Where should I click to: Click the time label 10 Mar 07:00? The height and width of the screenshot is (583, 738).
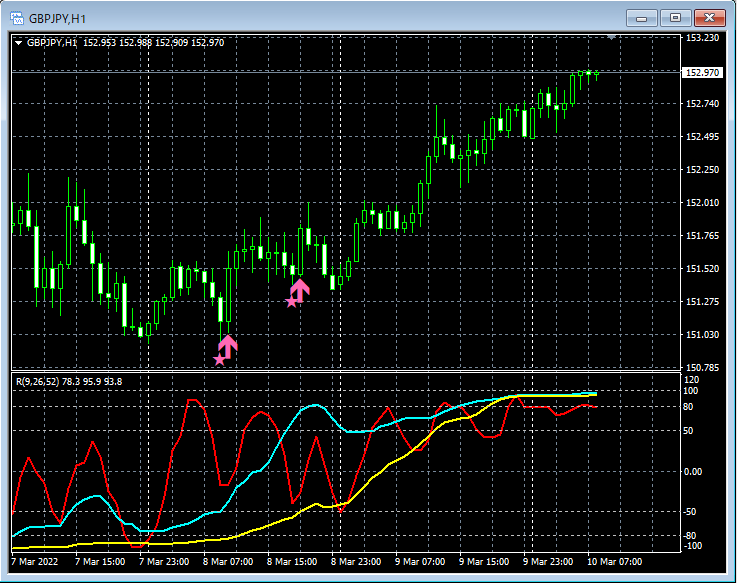click(x=614, y=562)
